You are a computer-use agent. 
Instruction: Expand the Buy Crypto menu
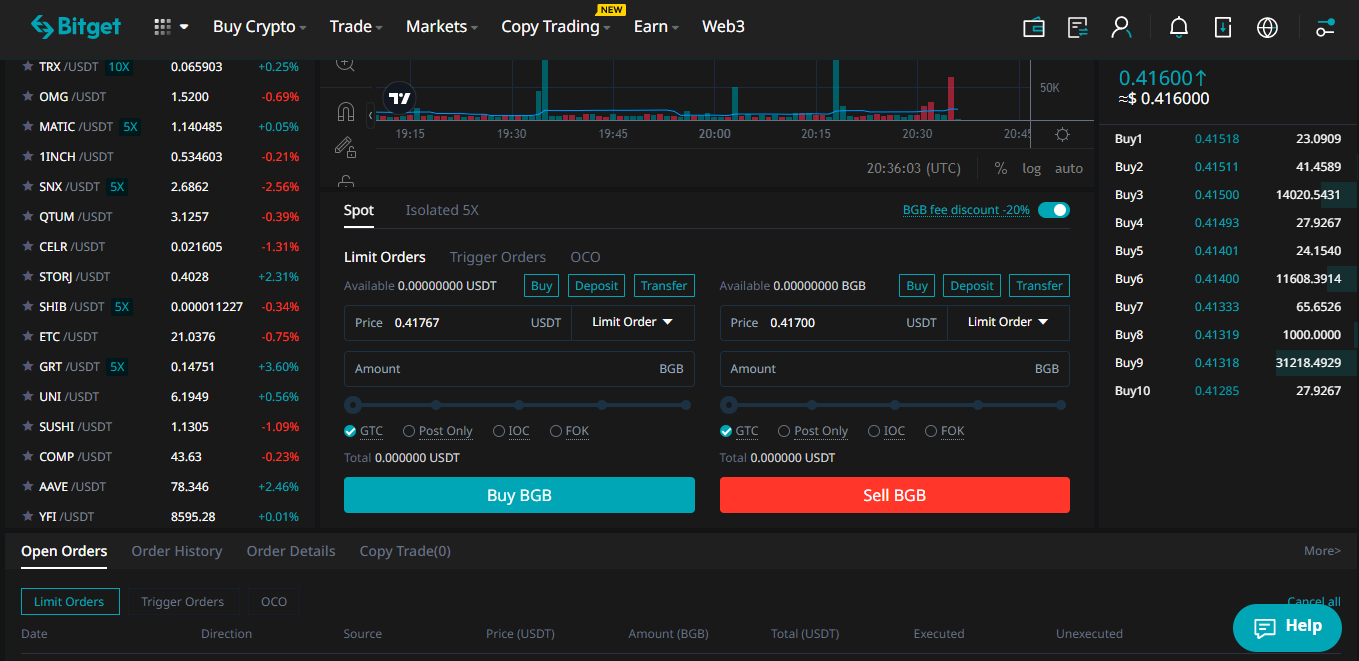coord(259,27)
